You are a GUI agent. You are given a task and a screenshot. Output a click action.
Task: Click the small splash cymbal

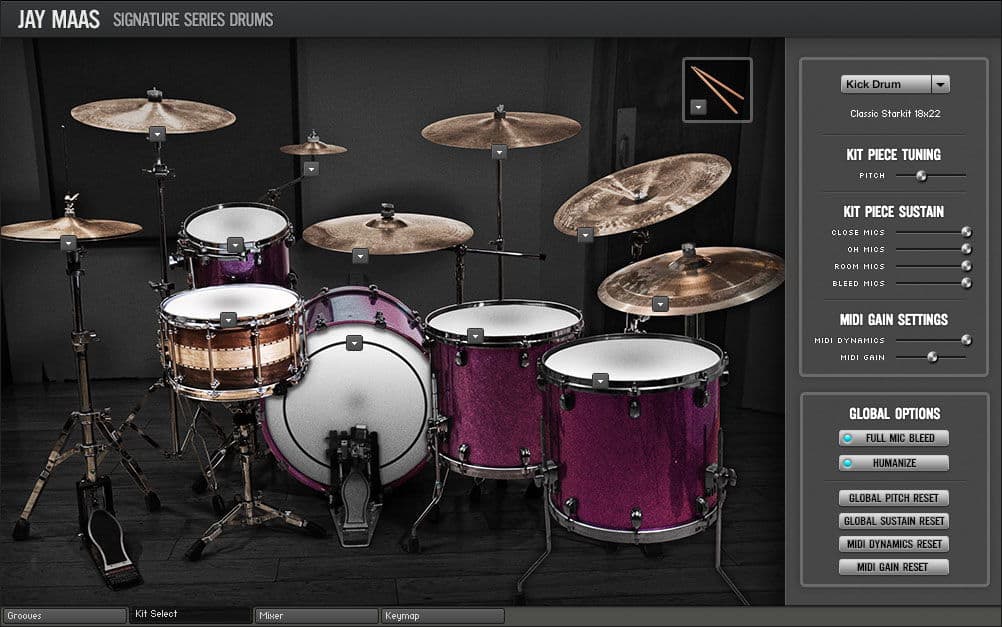[x=313, y=148]
